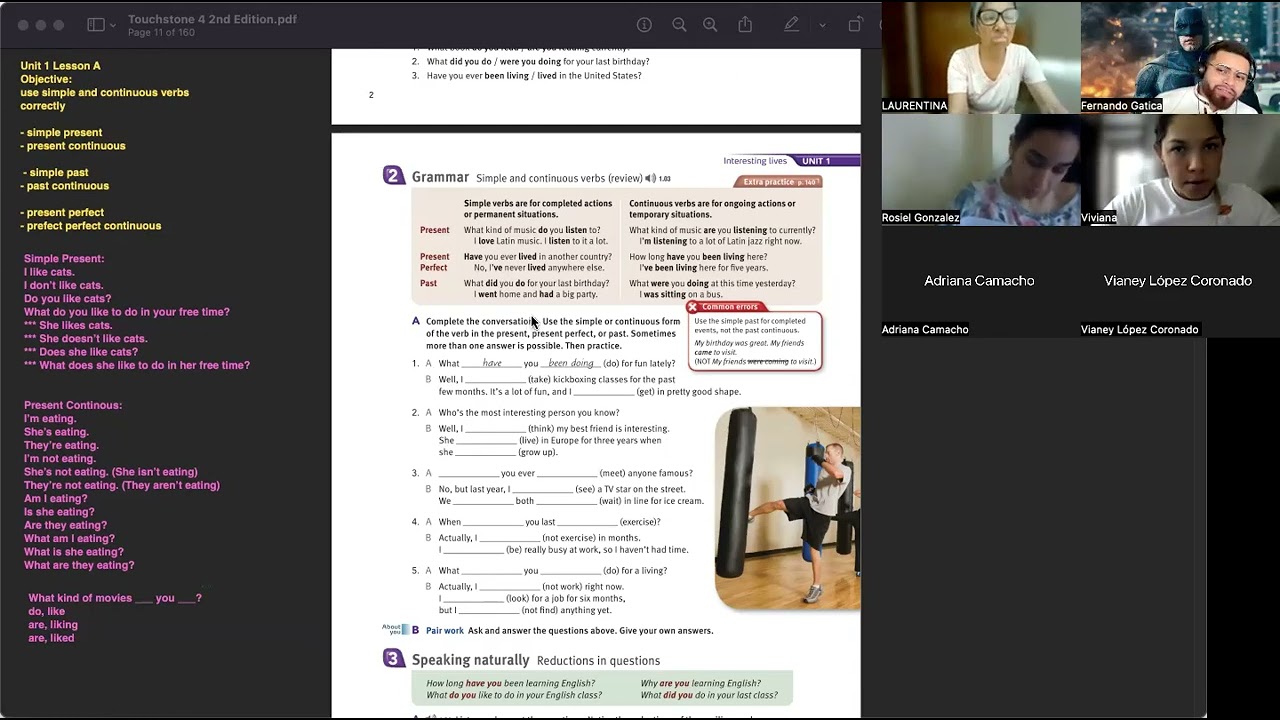The image size is (1280, 720).
Task: Select Adriana Camacho's participant tile
Action: (980, 281)
